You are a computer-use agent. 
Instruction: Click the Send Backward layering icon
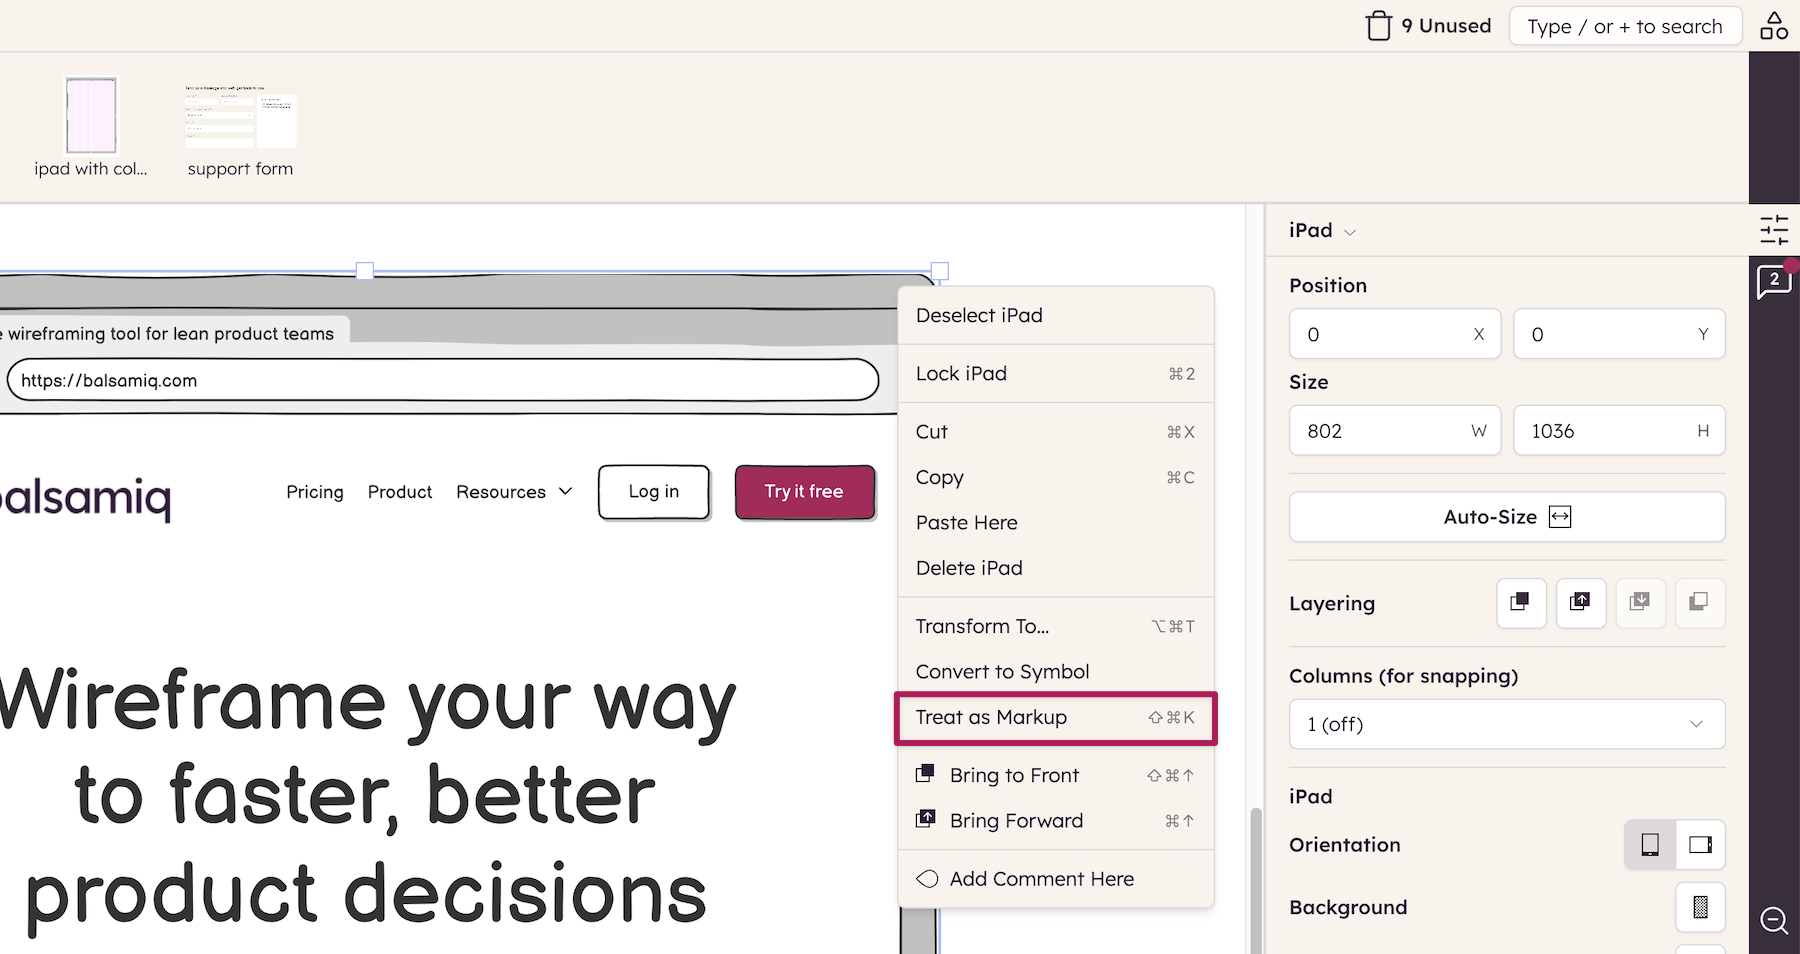tap(1640, 603)
